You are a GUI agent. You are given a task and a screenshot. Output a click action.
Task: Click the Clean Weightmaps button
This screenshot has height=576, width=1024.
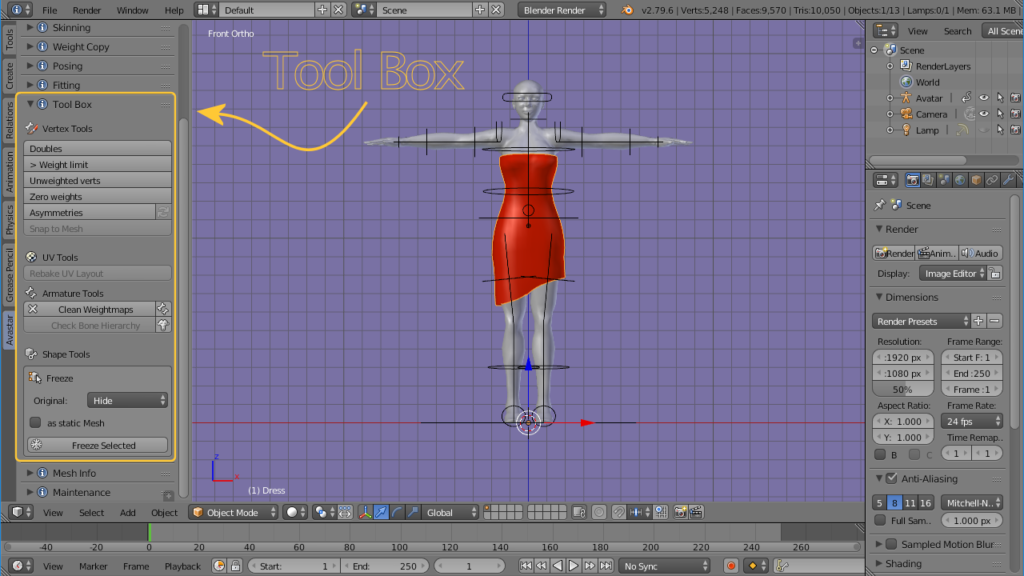coord(96,309)
